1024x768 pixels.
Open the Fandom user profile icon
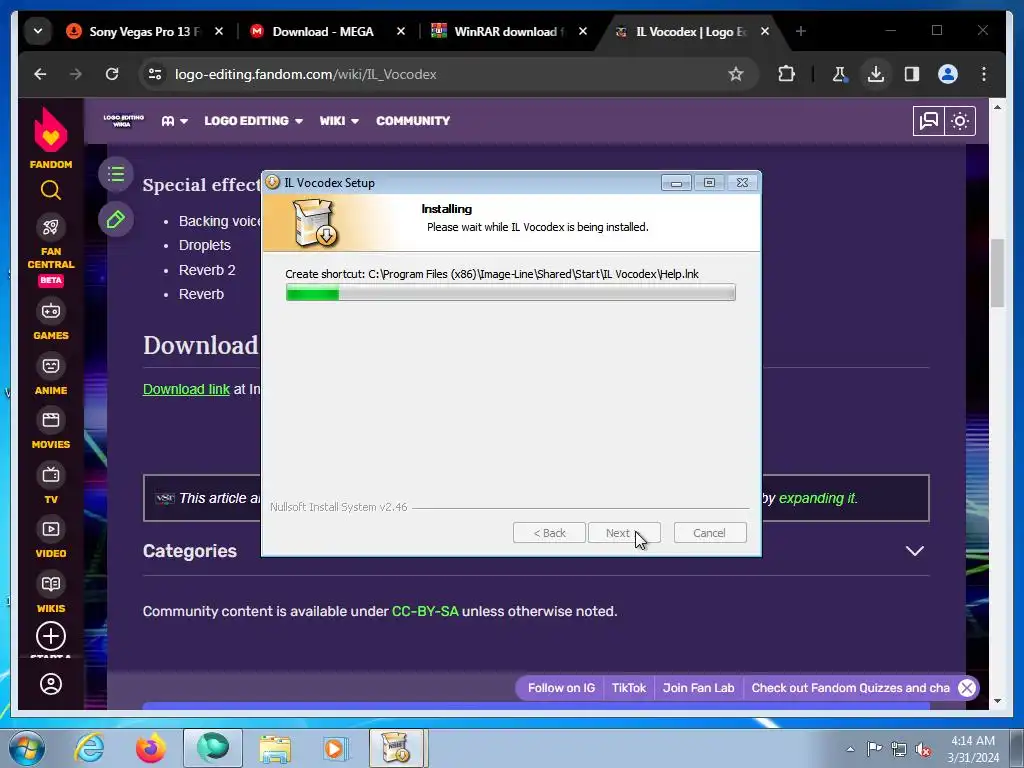(x=50, y=684)
